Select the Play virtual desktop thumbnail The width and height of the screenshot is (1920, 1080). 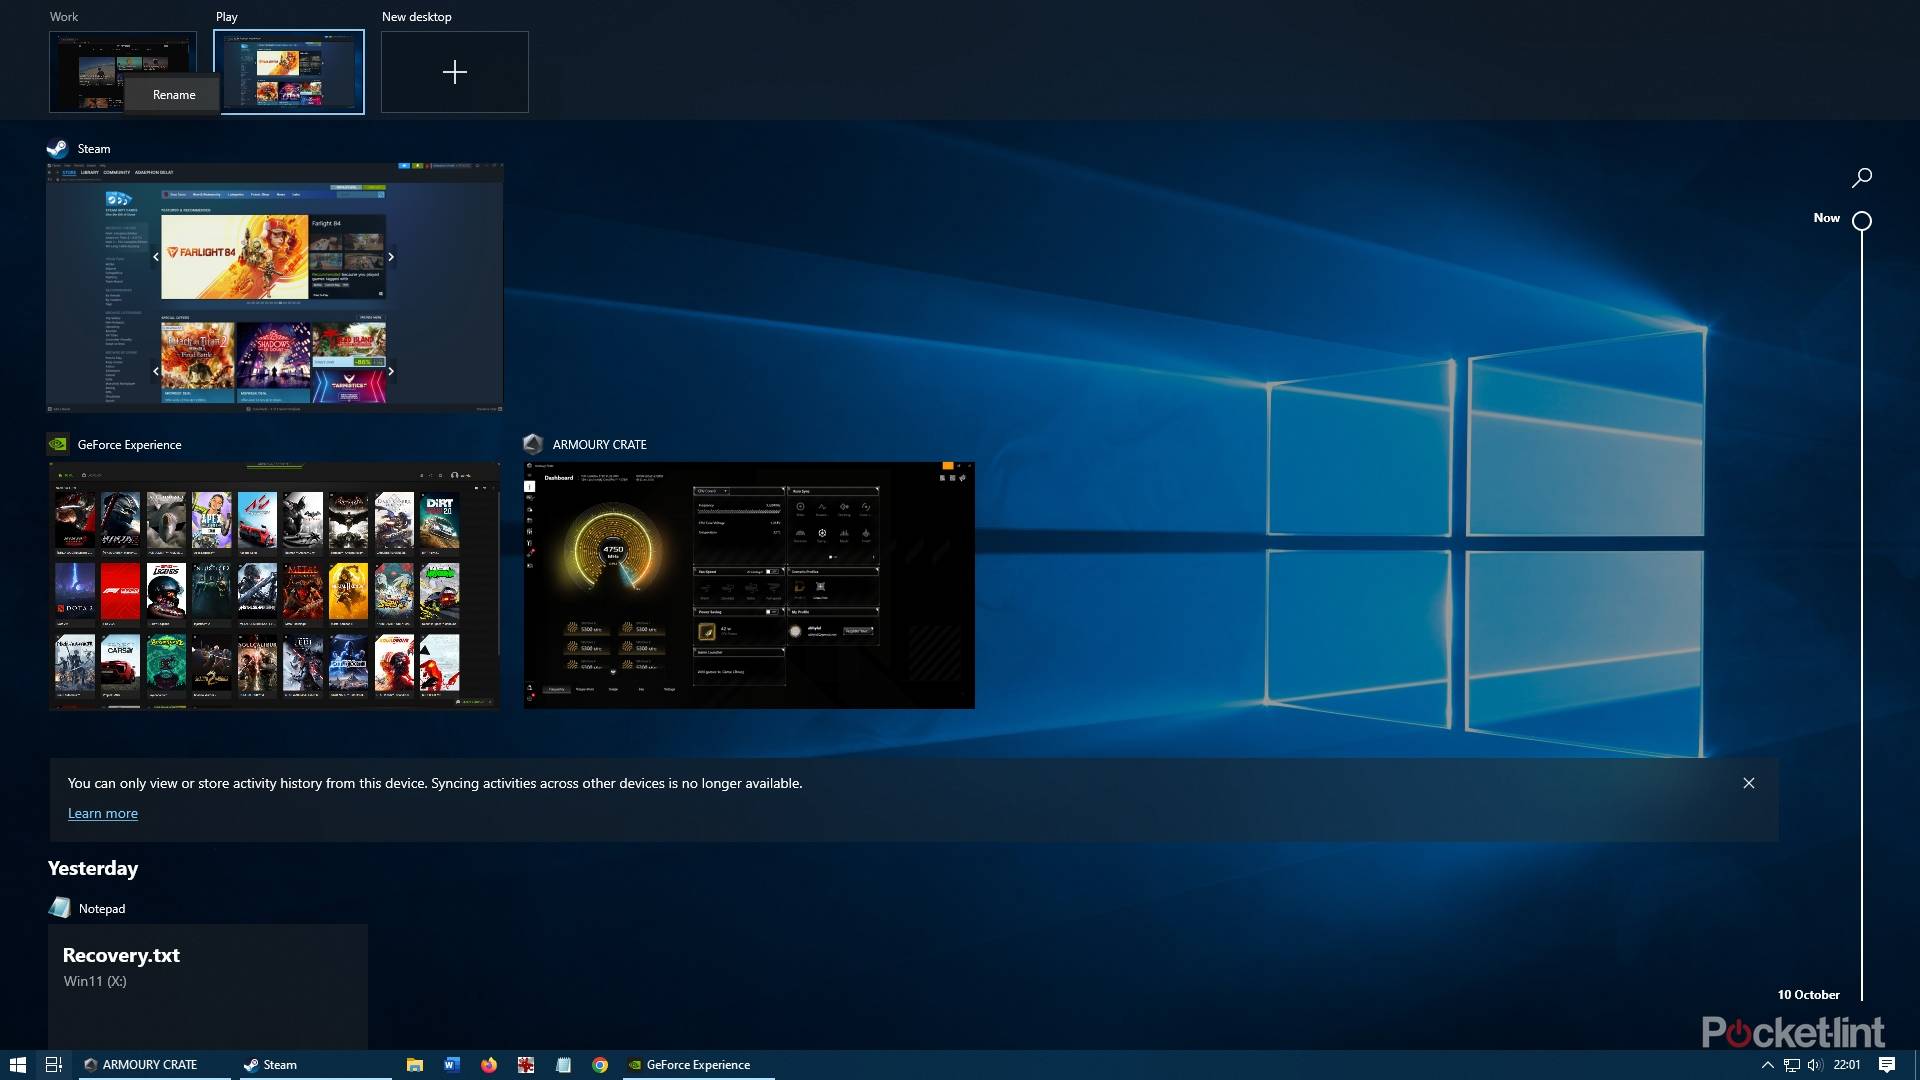pyautogui.click(x=289, y=71)
